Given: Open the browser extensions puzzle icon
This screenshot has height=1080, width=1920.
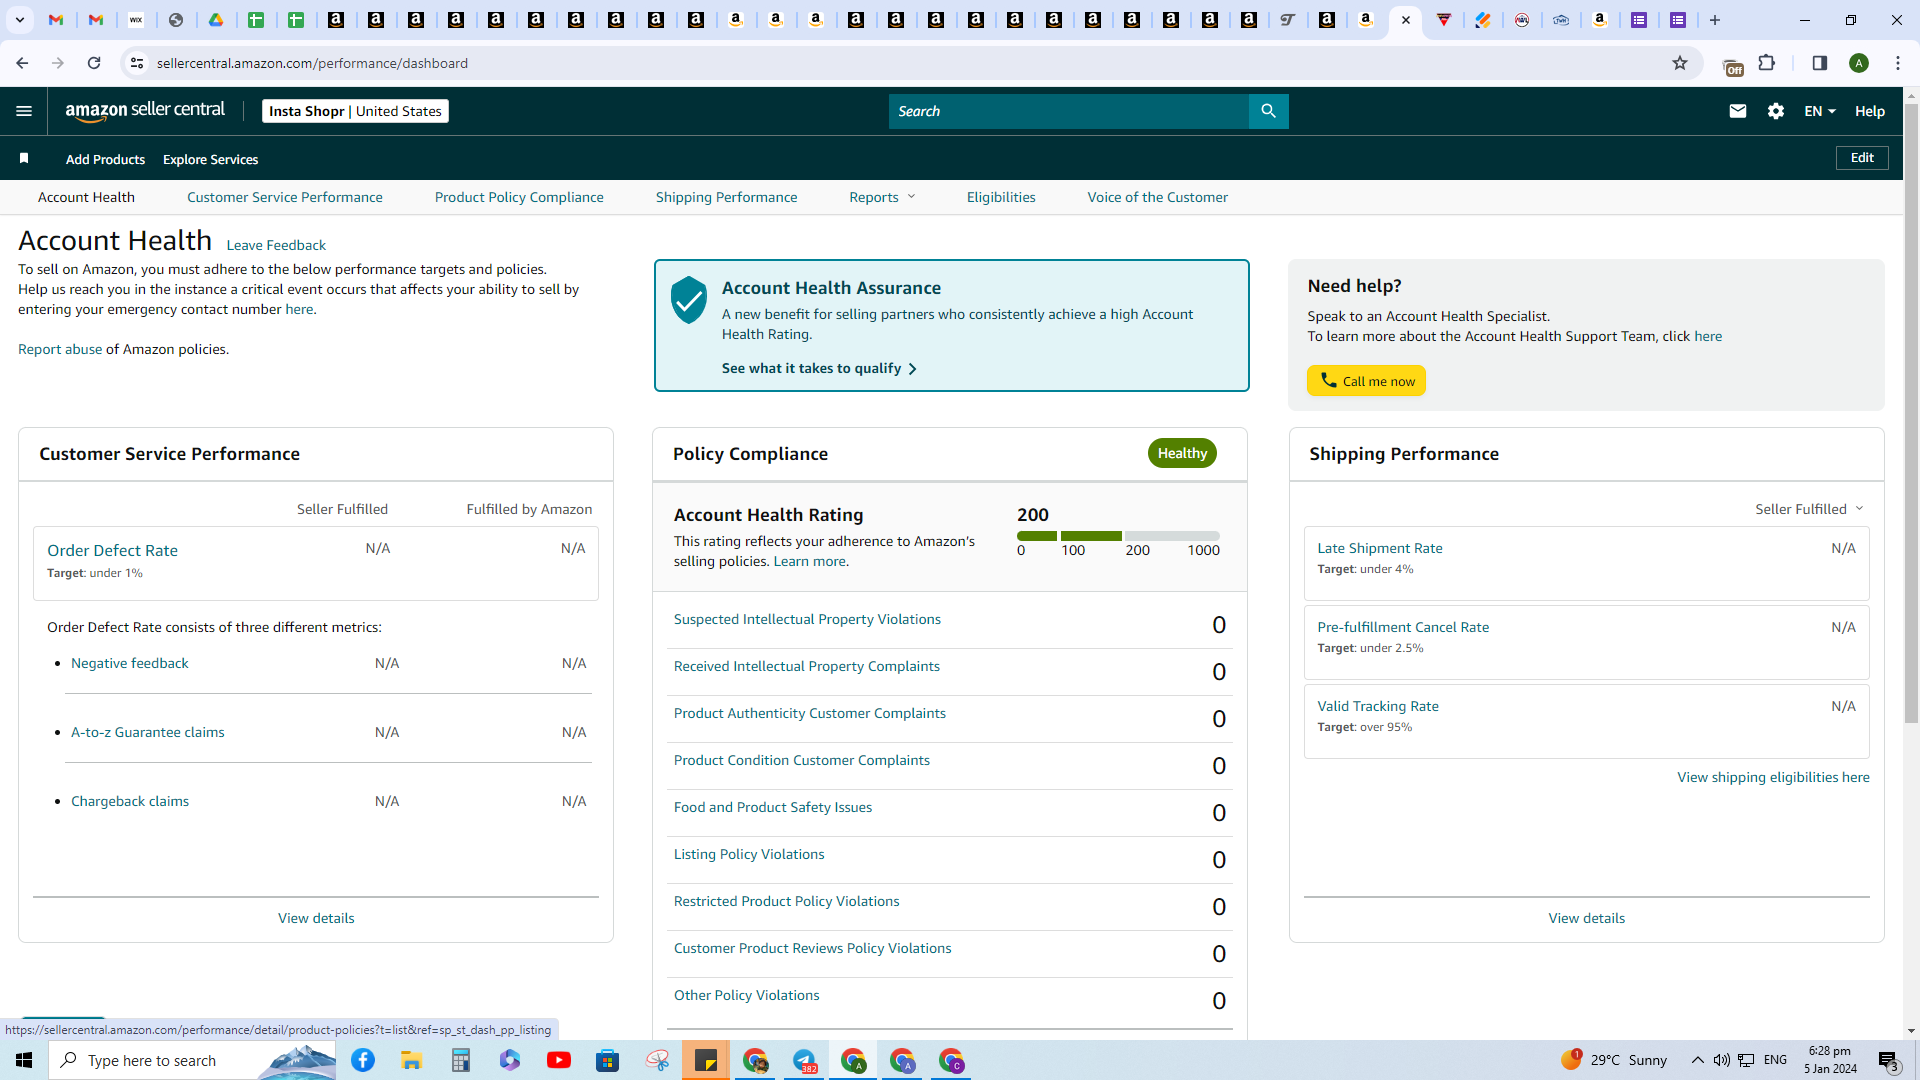Looking at the screenshot, I should [x=1767, y=63].
